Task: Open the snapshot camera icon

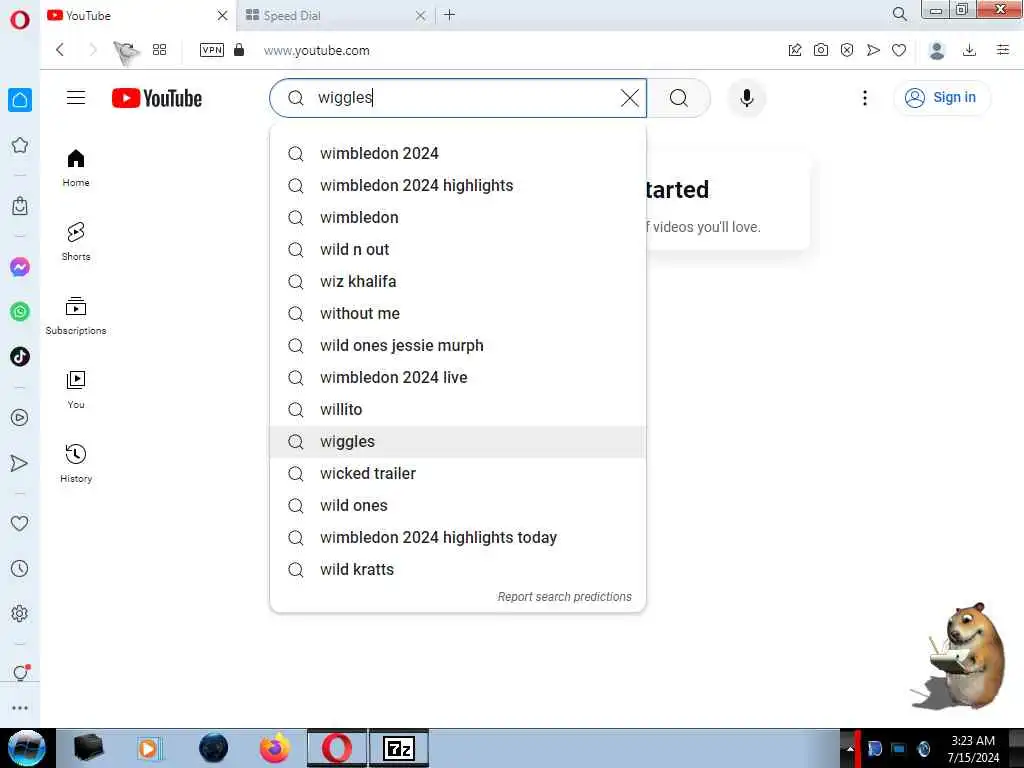Action: coord(821,50)
